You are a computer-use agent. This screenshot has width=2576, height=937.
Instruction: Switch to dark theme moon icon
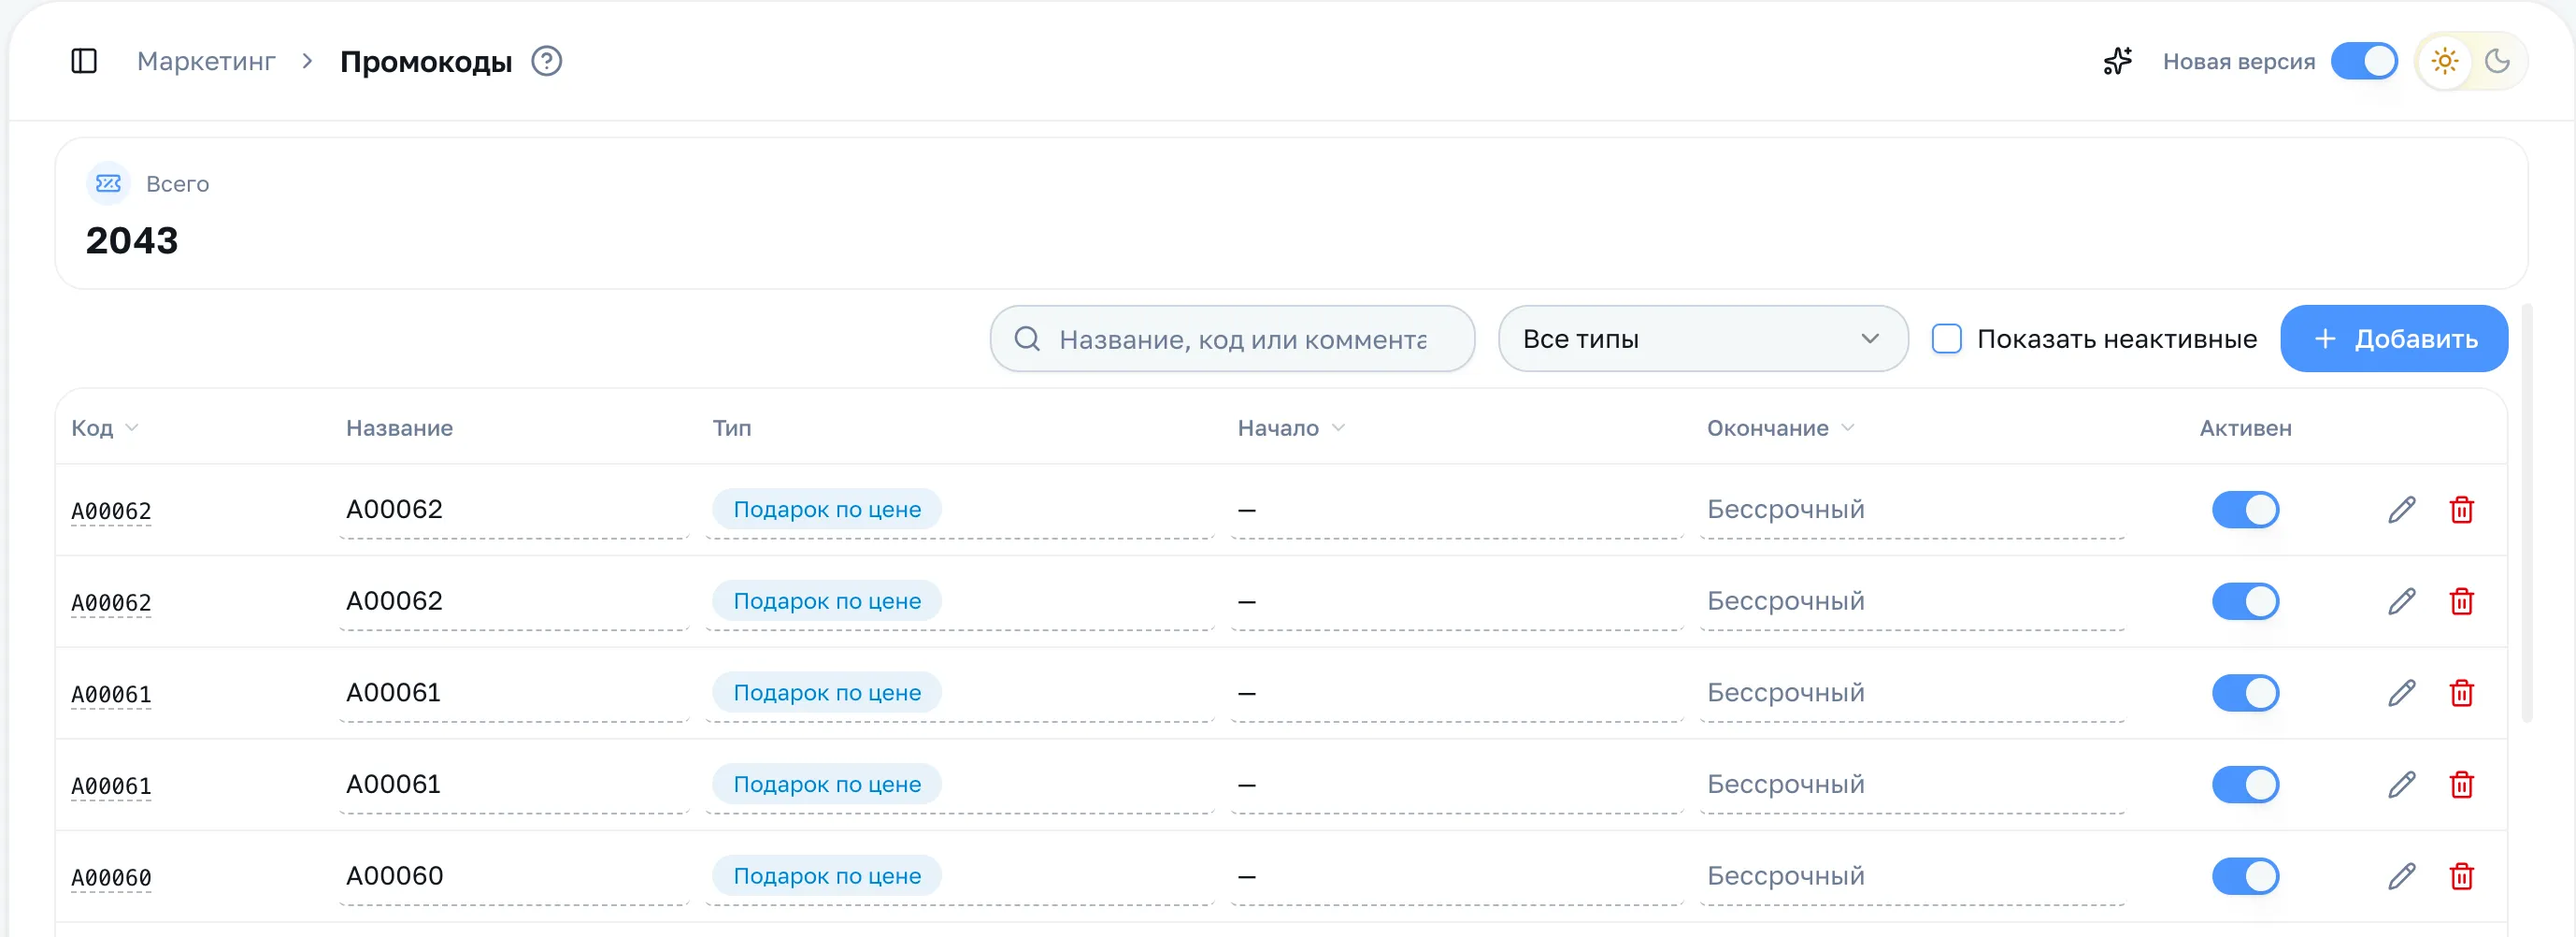(2497, 61)
